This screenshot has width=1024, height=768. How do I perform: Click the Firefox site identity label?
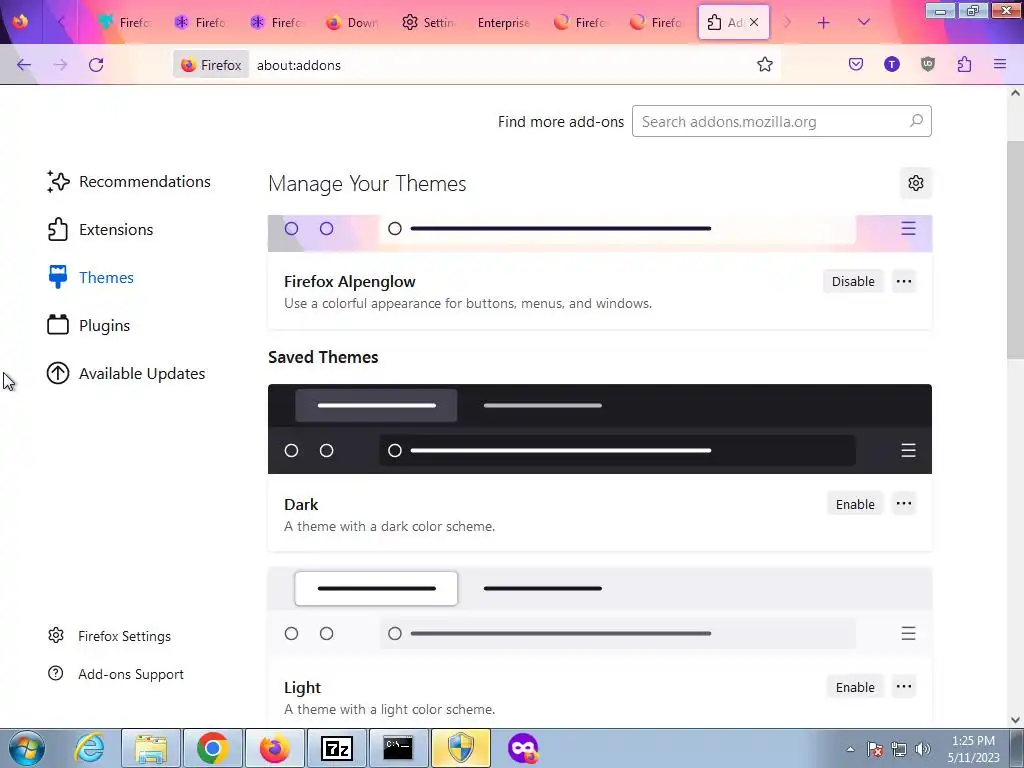[x=211, y=65]
